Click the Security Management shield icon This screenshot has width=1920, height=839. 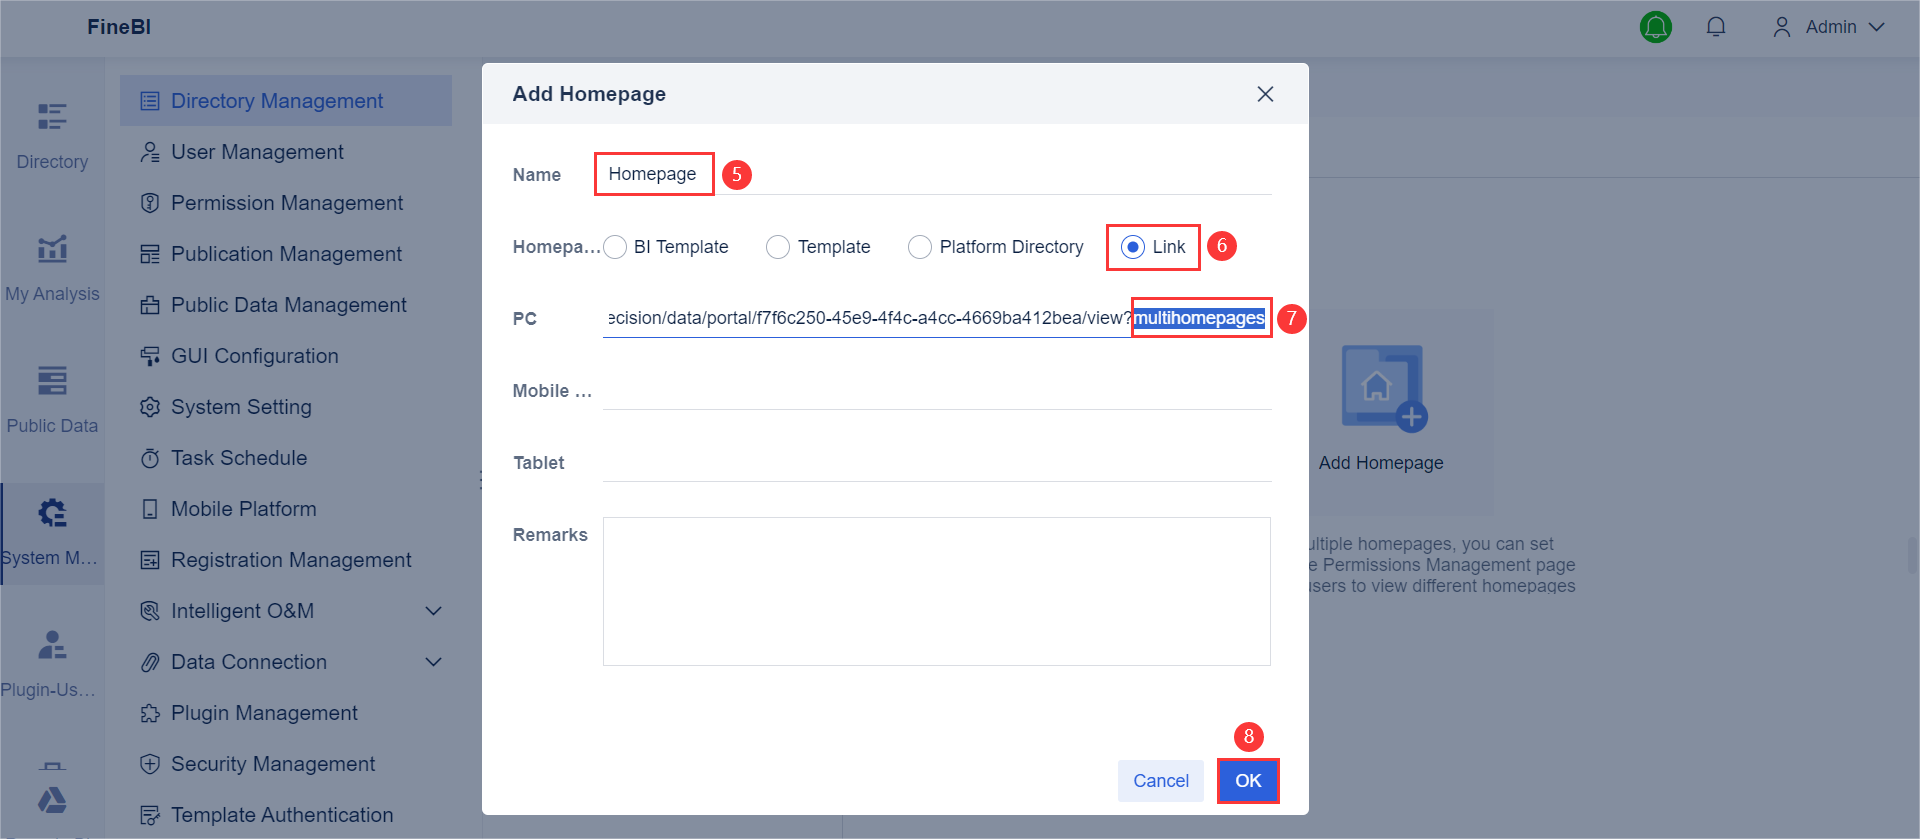(x=150, y=764)
